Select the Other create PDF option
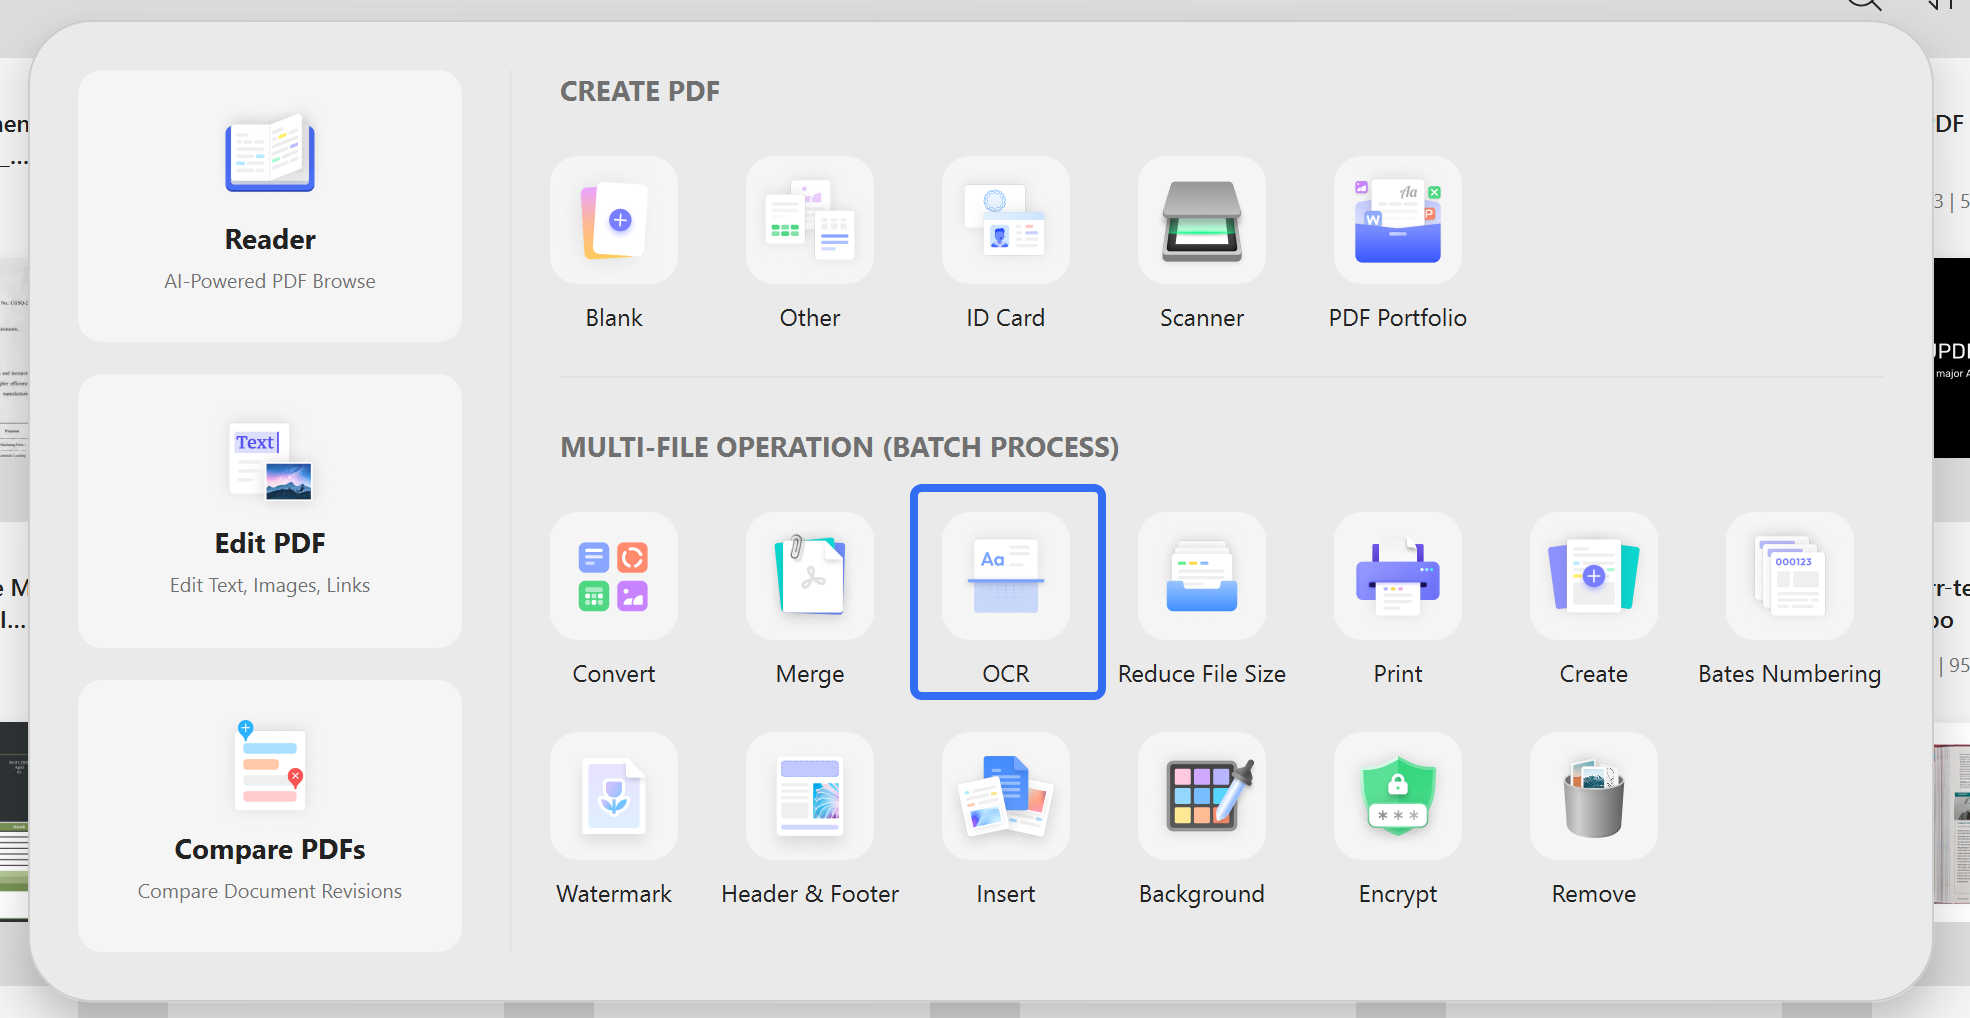This screenshot has width=1970, height=1018. [x=810, y=220]
